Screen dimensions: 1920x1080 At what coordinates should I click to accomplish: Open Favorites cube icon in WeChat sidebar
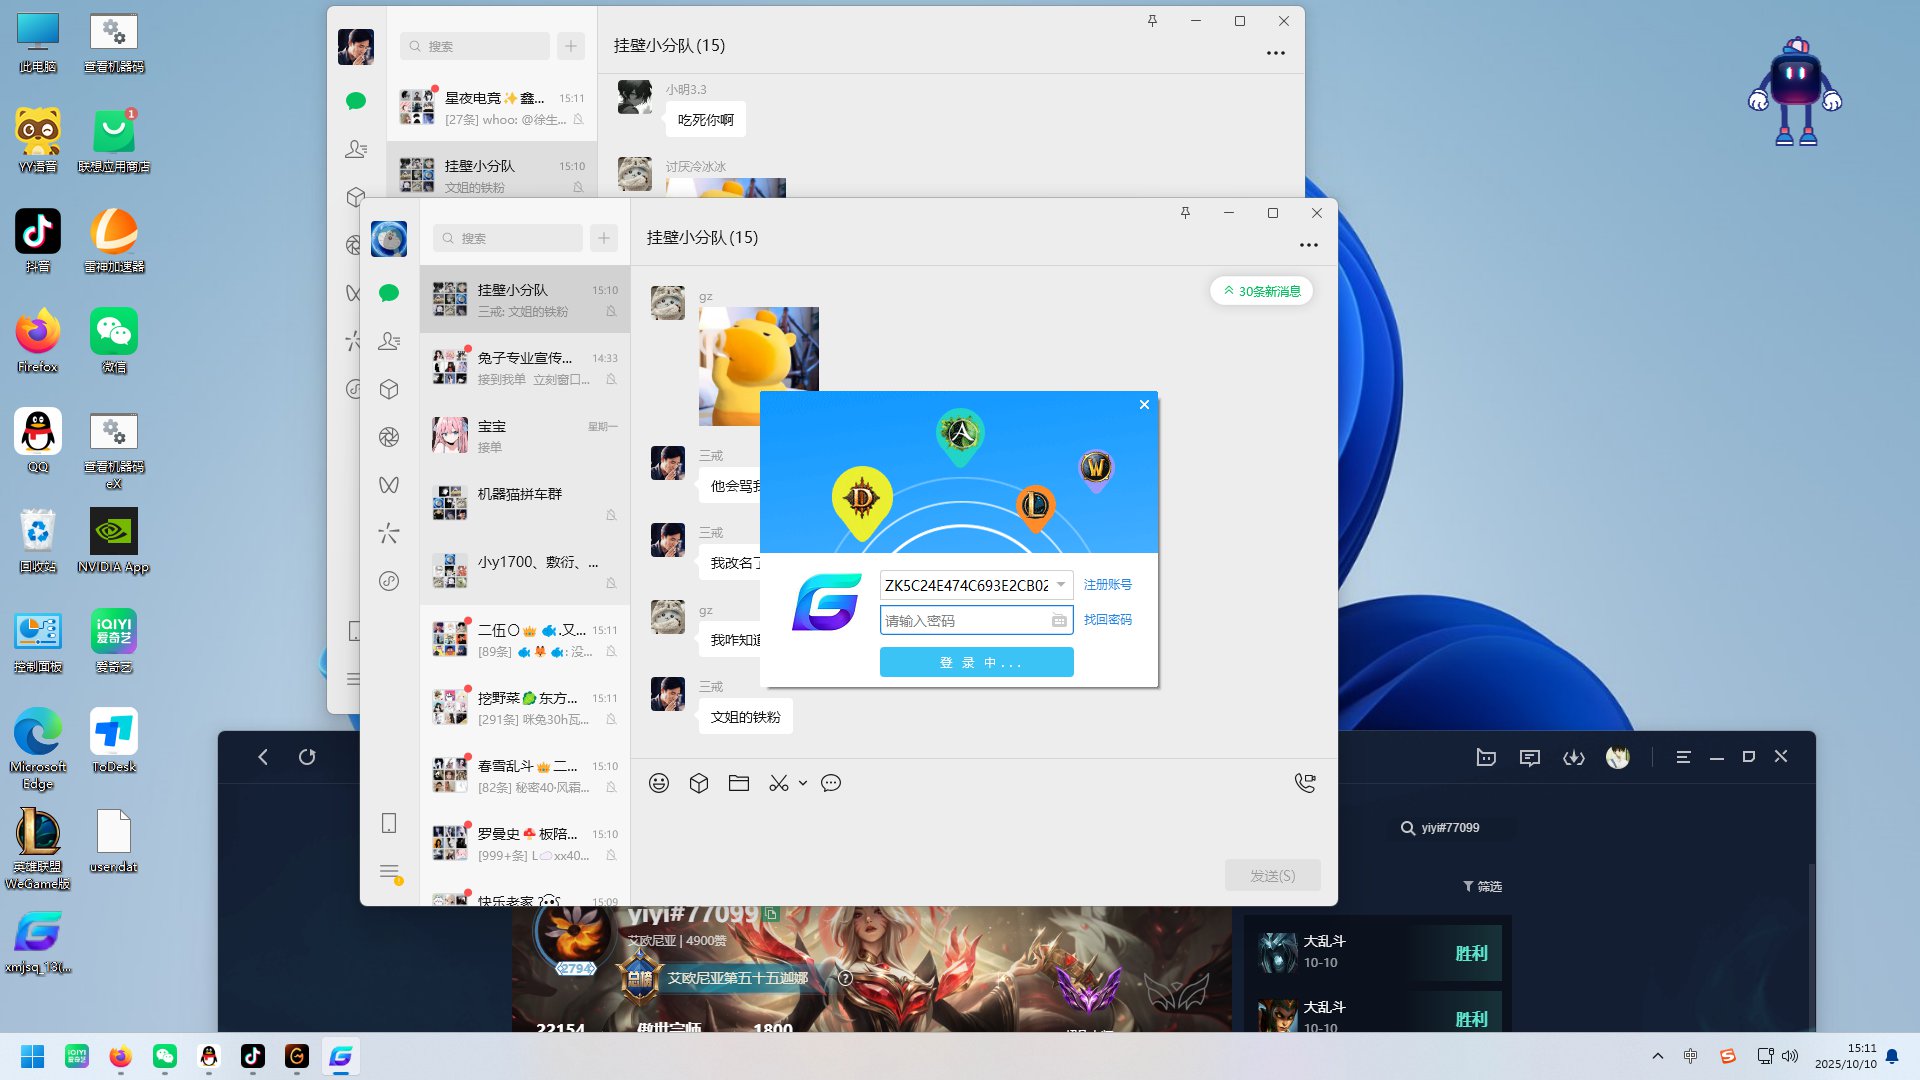click(389, 389)
